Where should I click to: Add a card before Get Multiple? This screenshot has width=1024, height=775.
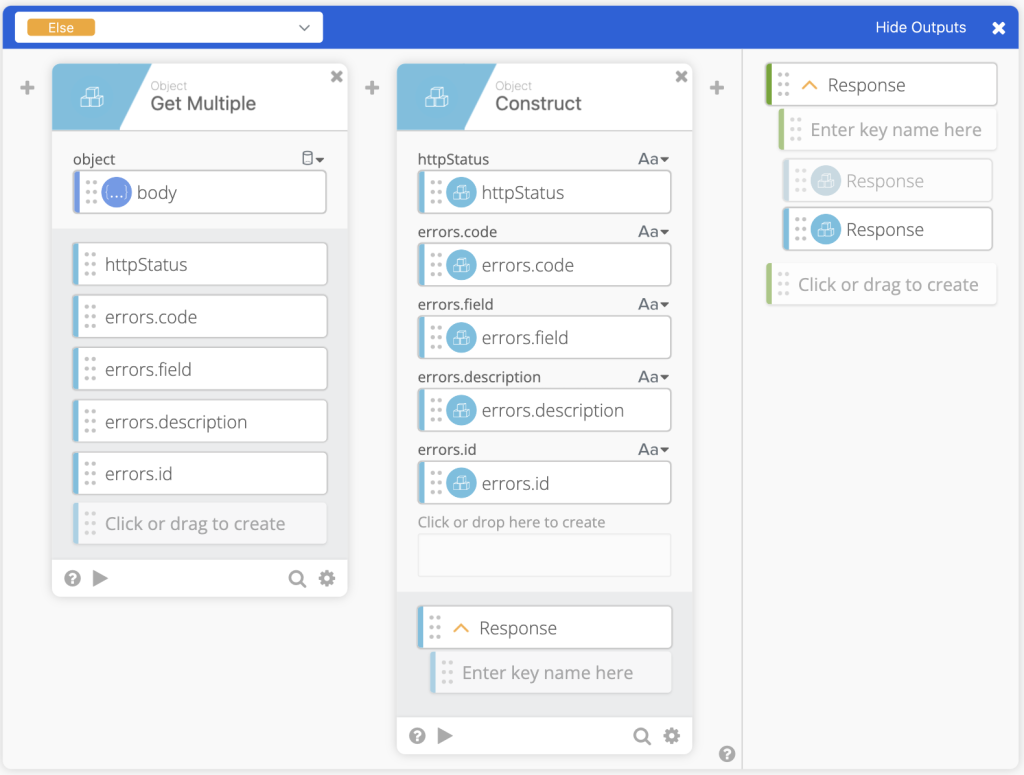(27, 87)
